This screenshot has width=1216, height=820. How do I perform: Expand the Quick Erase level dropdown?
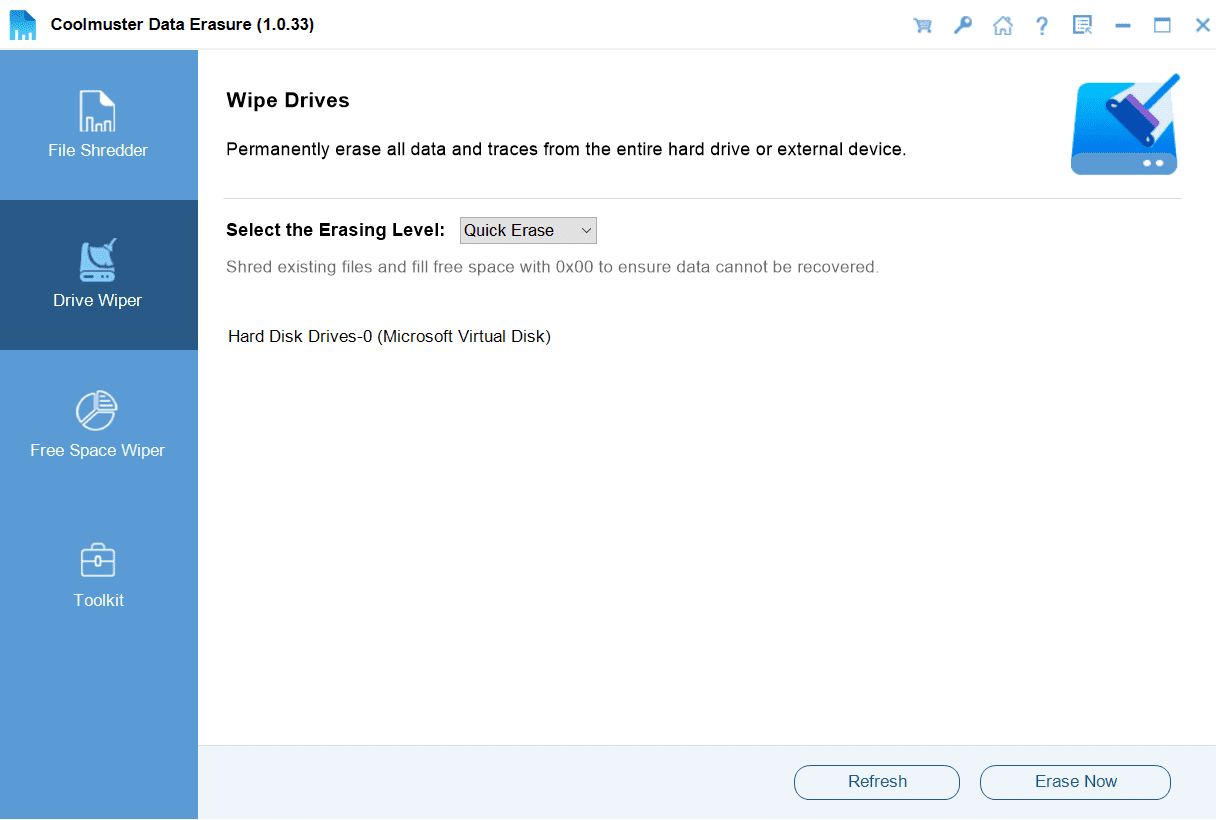(528, 231)
